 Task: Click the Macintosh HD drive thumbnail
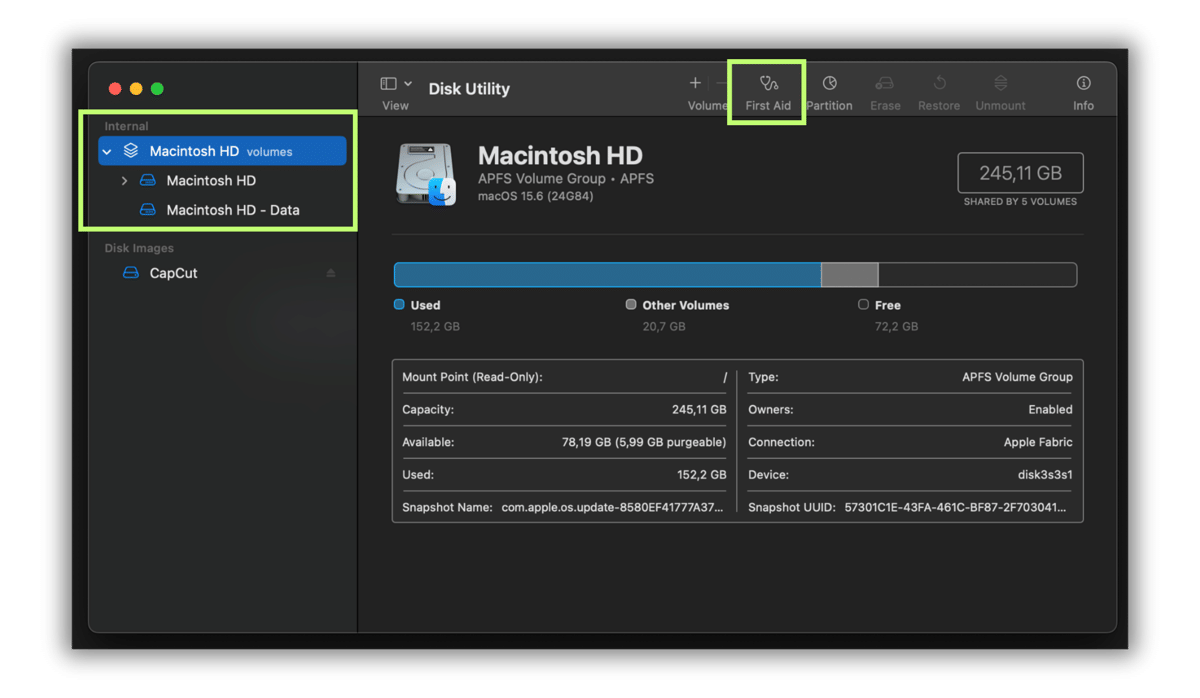coord(425,174)
